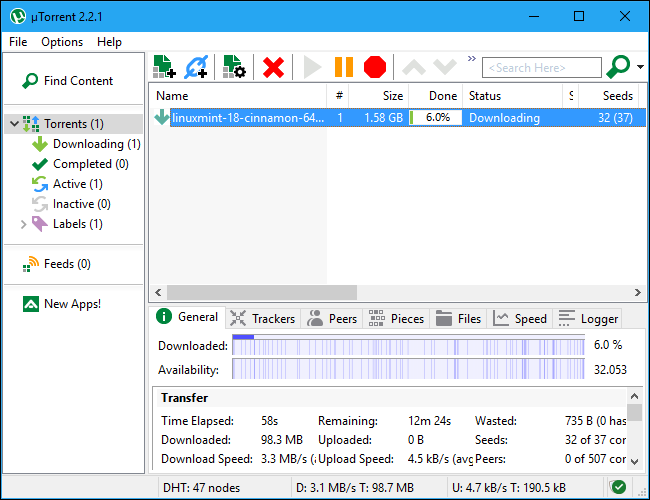Screen dimensions: 650x500
Task: Open Feeds (0) in the sidebar
Action: tap(57, 264)
